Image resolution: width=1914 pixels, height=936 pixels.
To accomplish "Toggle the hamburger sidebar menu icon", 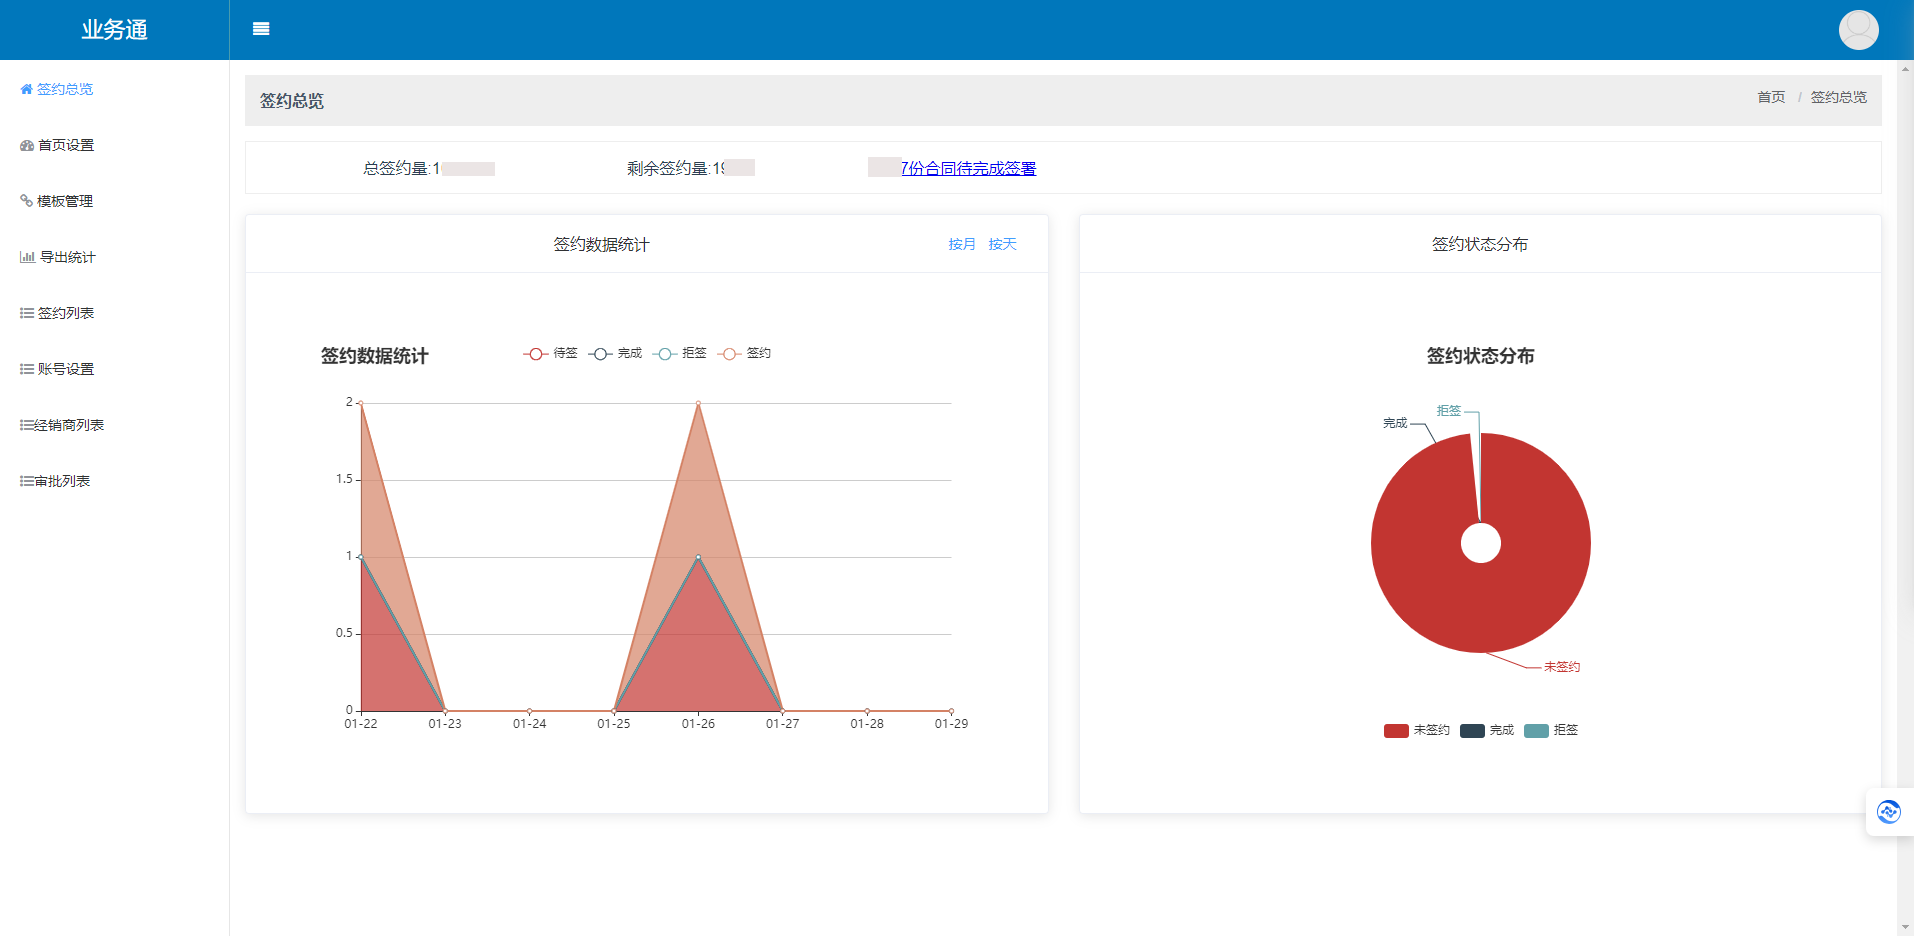I will click(x=261, y=29).
